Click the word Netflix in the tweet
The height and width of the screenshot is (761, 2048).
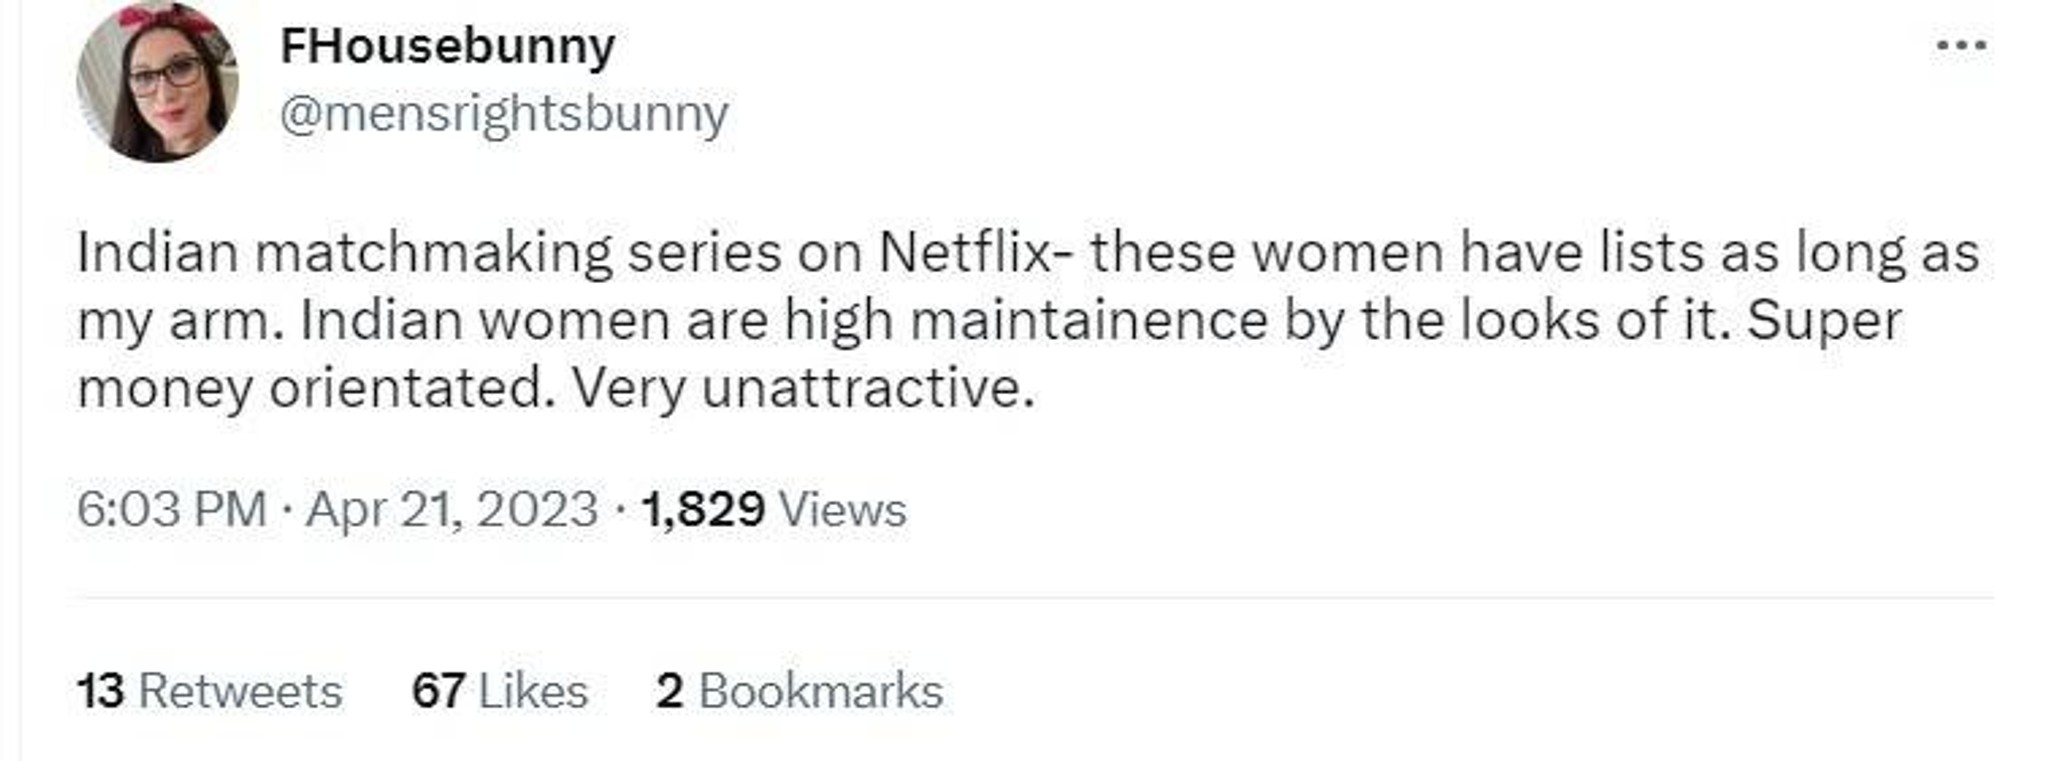pos(965,252)
